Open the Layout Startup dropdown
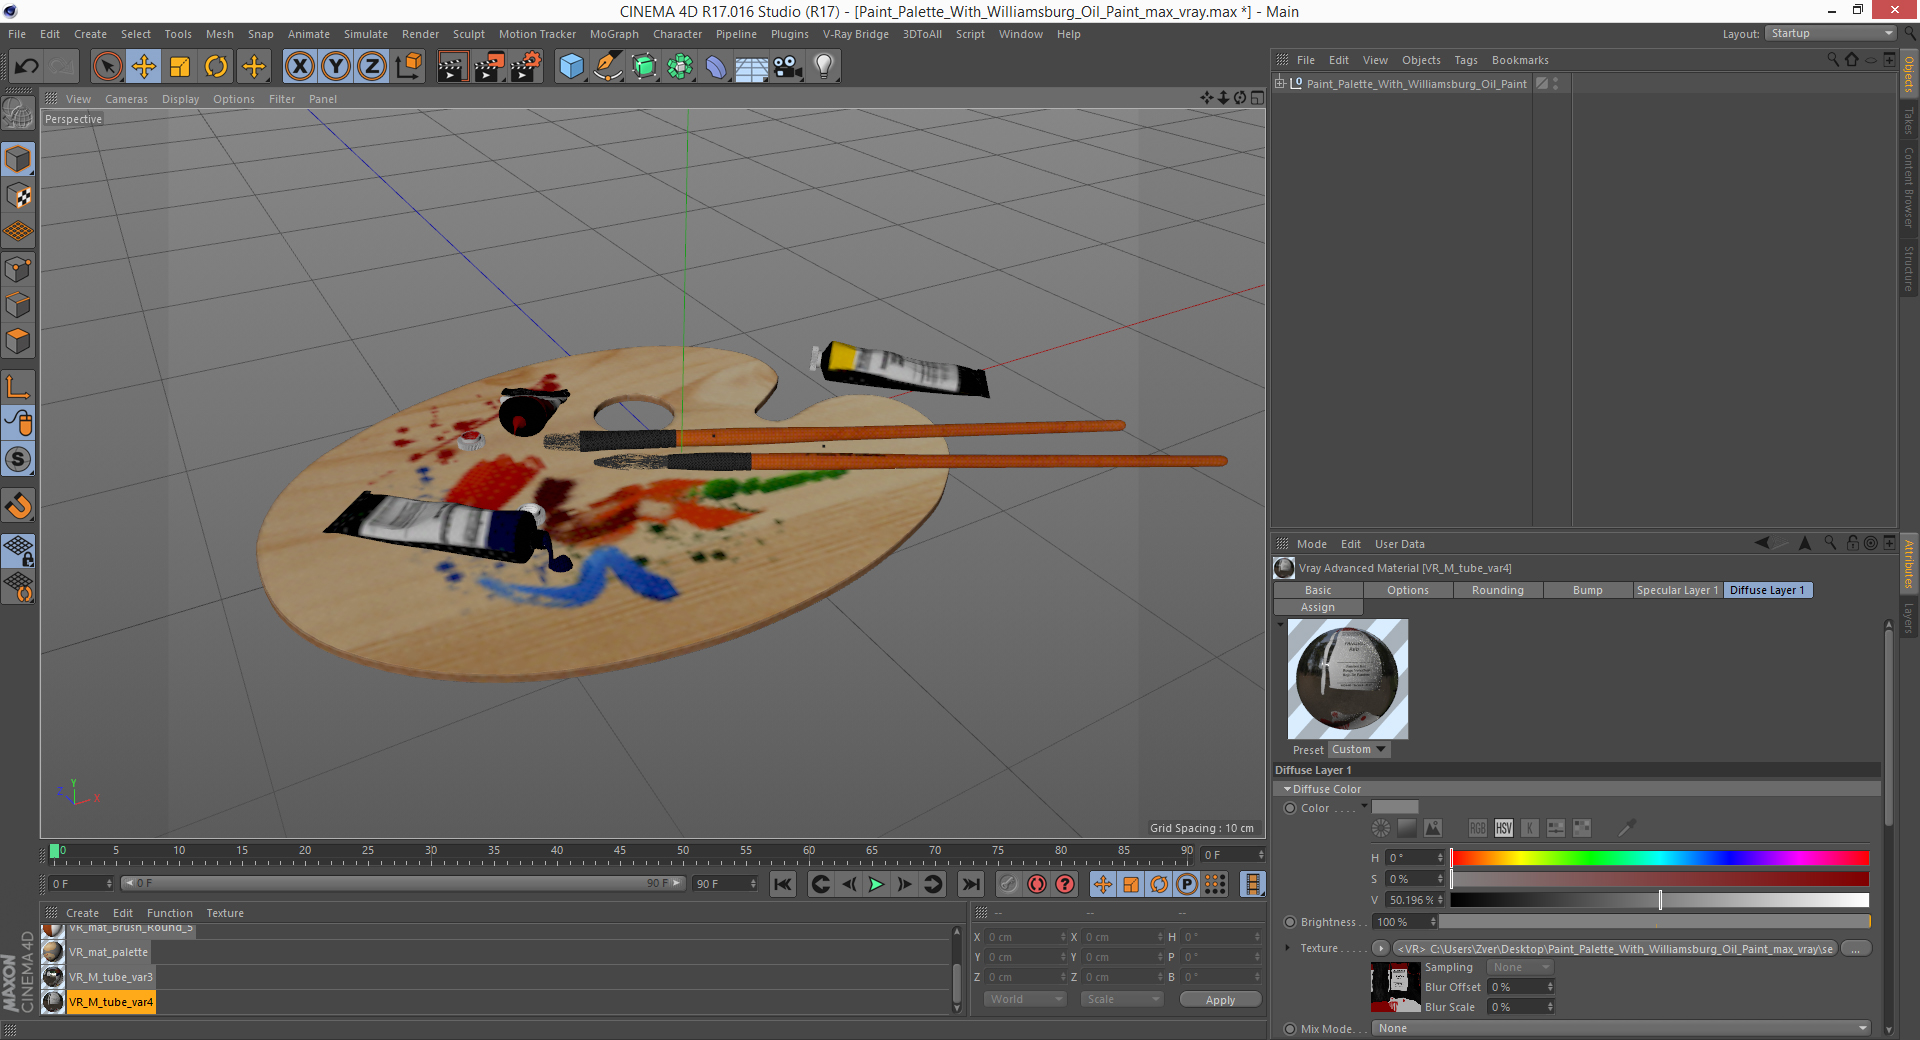 click(x=1831, y=34)
